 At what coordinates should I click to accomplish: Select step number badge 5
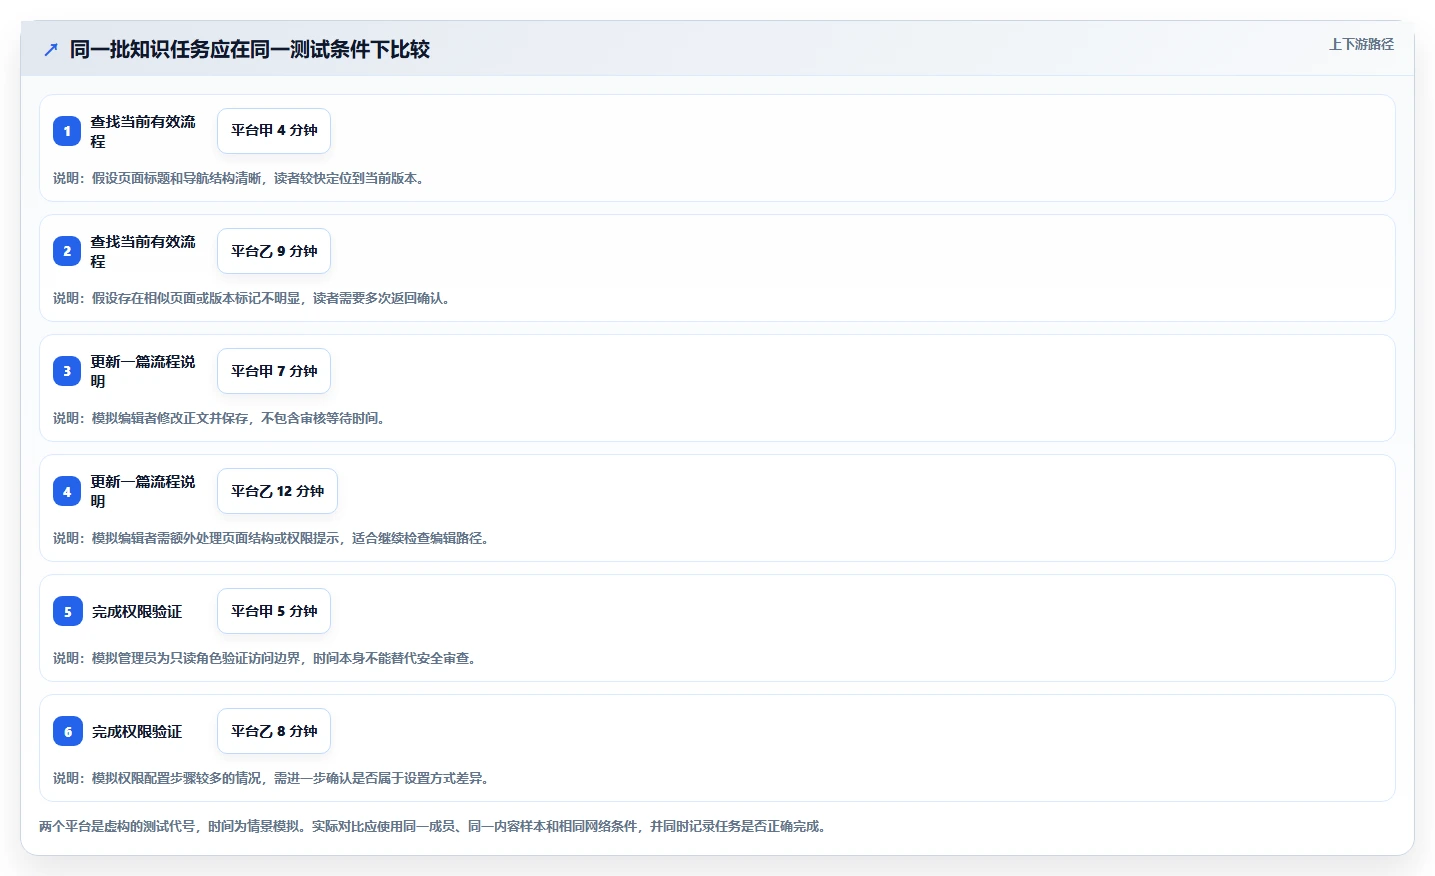tap(67, 611)
